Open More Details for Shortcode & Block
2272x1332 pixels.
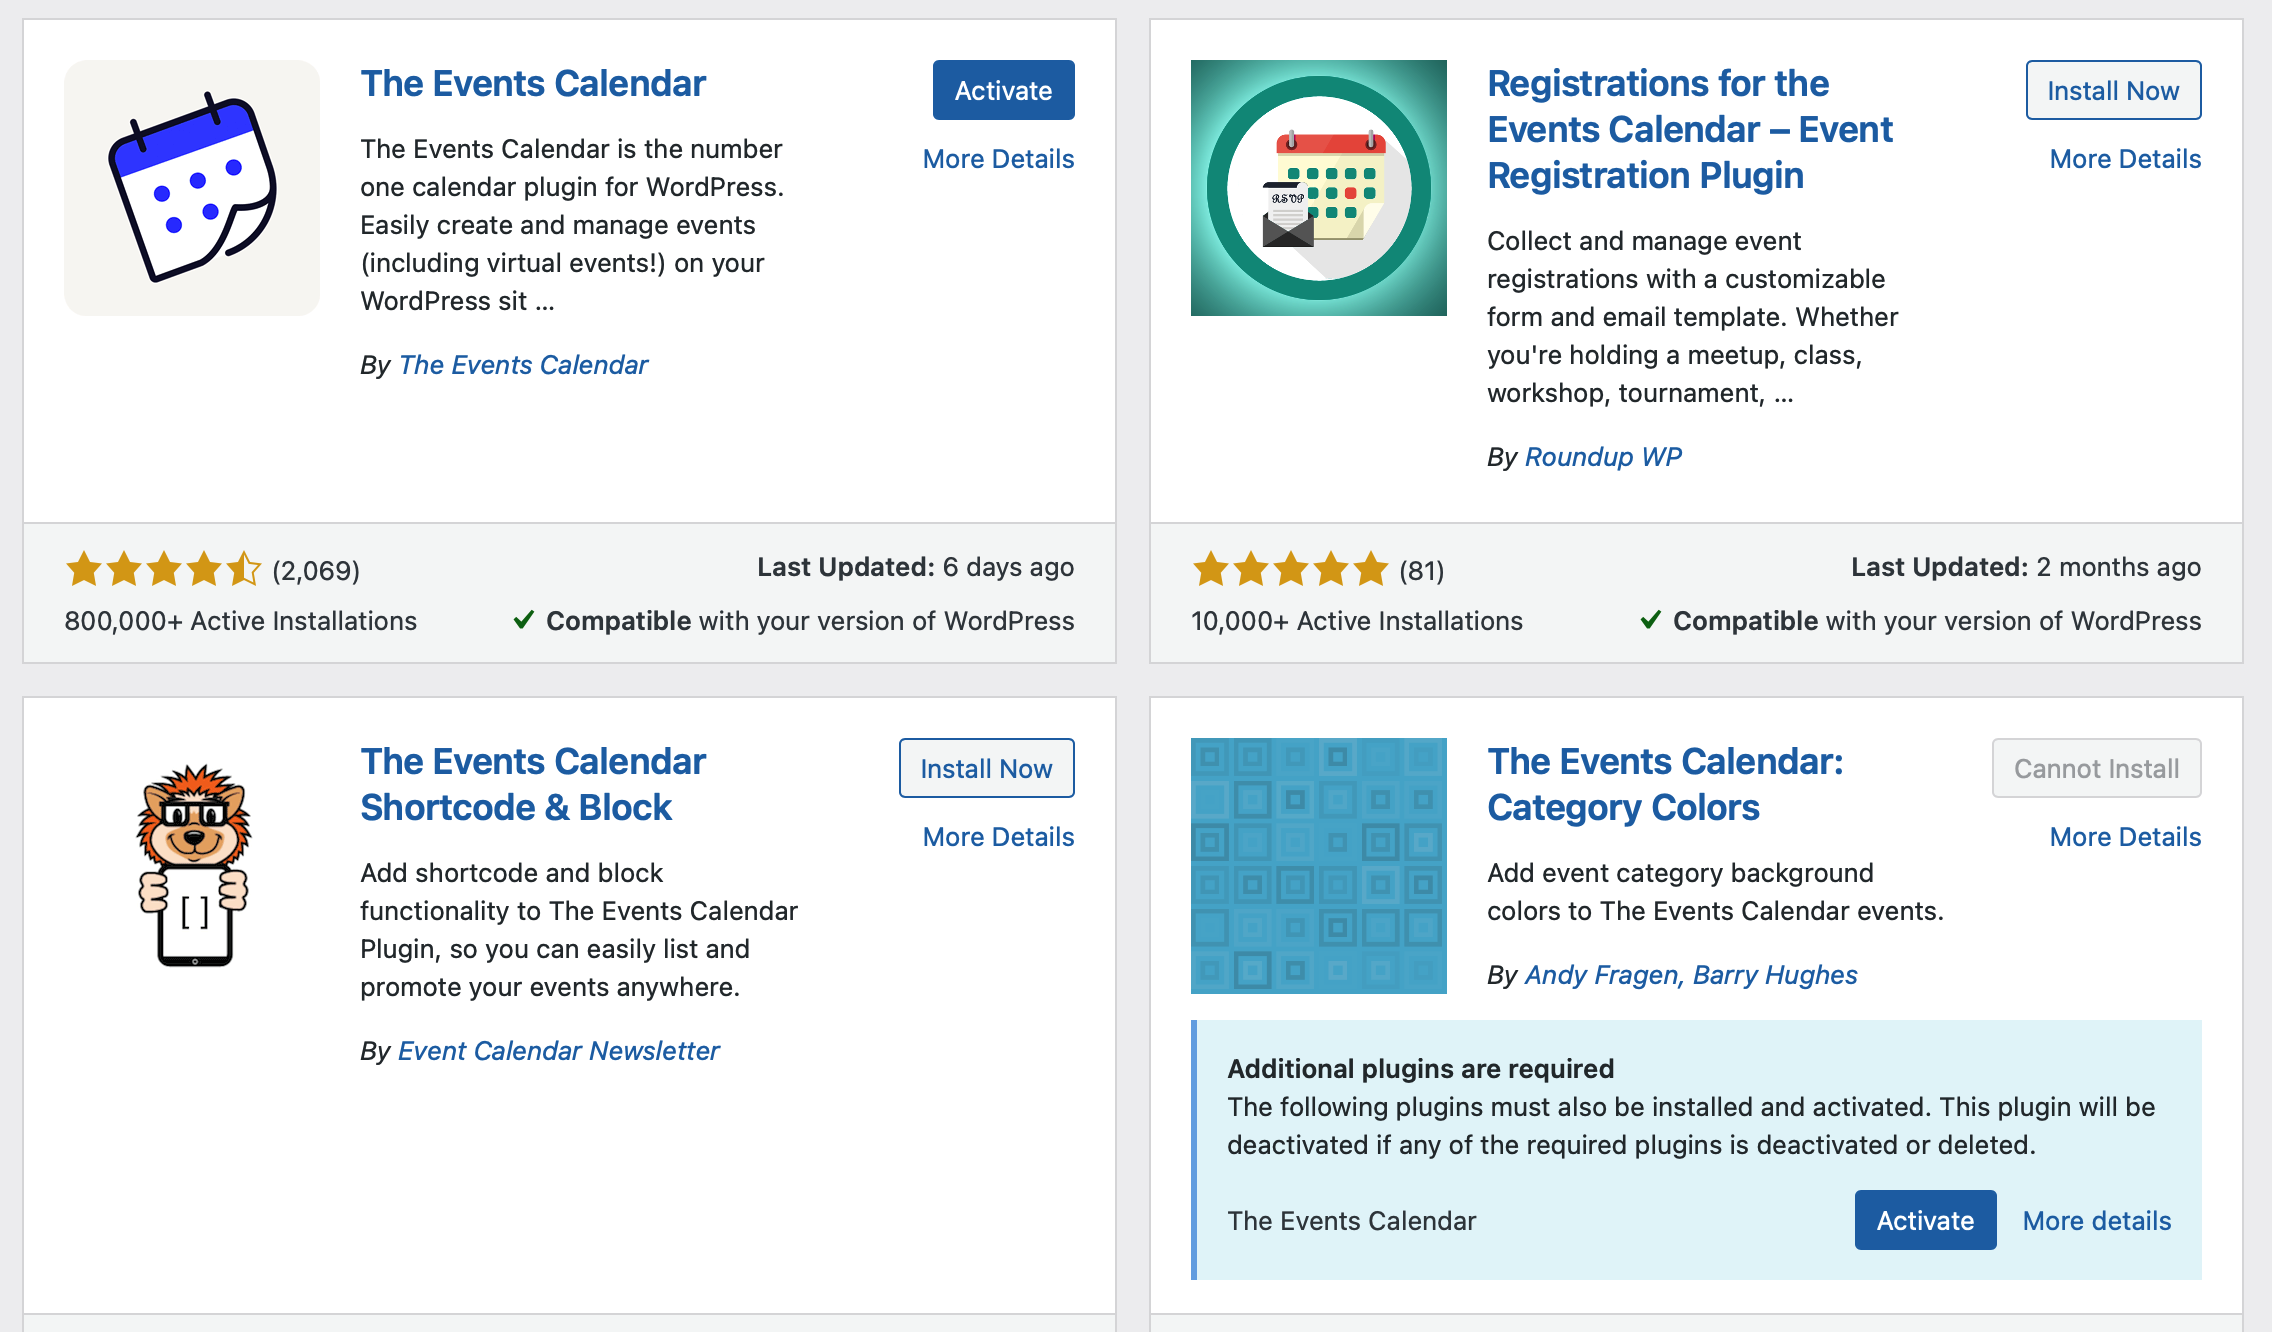click(x=998, y=837)
